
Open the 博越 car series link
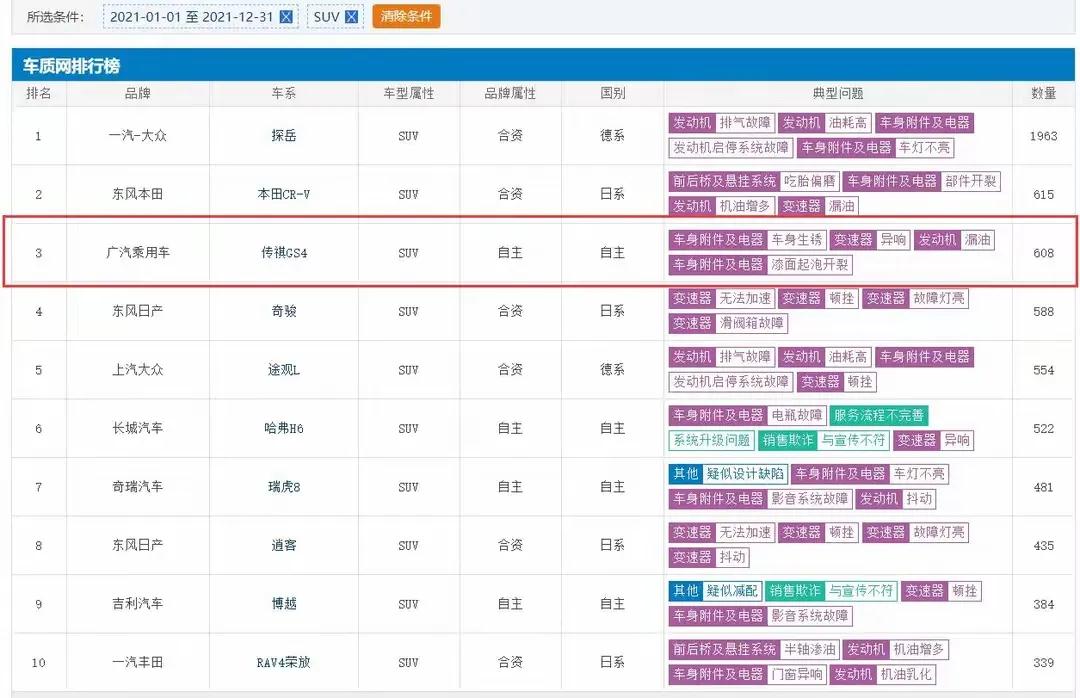click(x=283, y=604)
